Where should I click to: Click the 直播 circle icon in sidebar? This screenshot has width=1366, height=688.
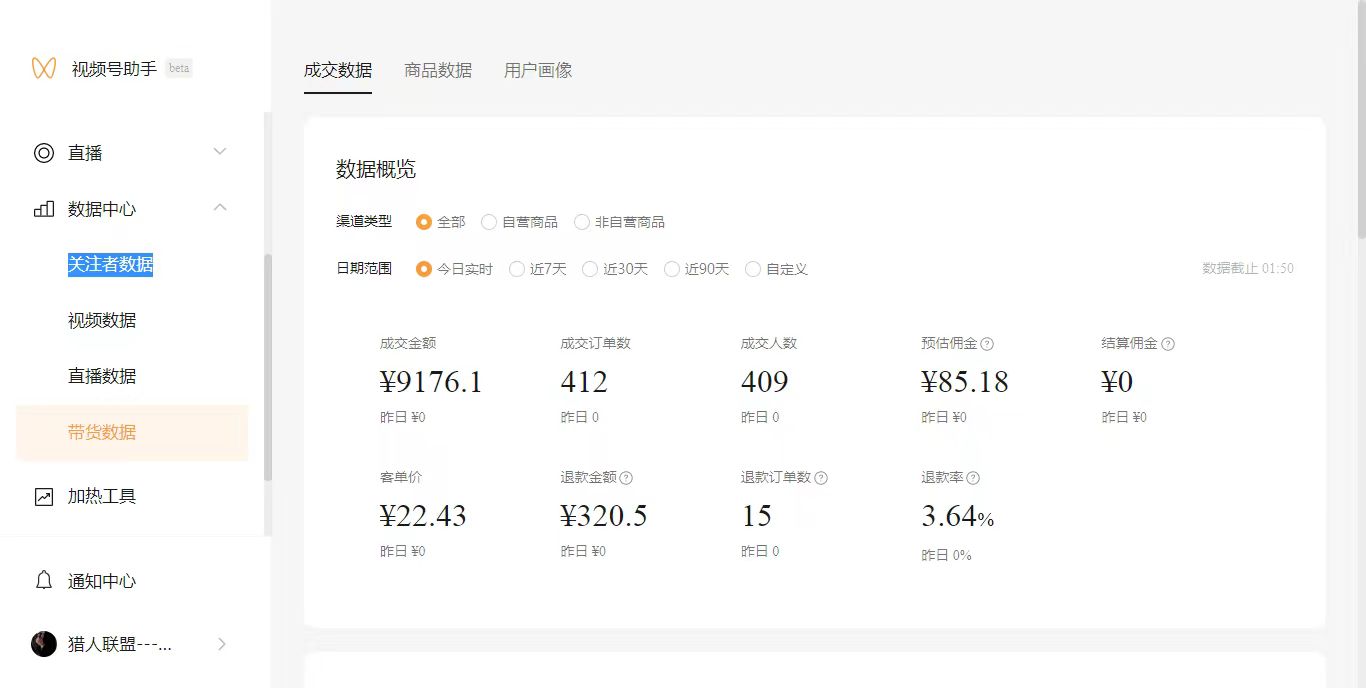click(44, 153)
